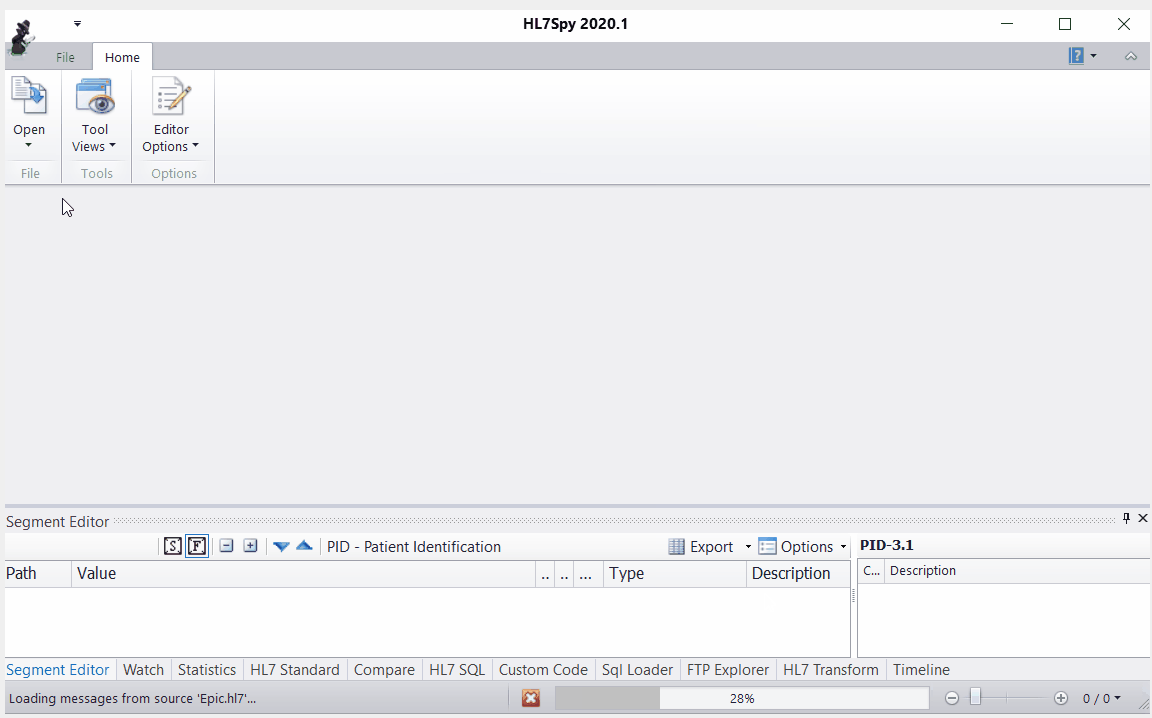This screenshot has width=1152, height=718.
Task: Open the HL7 SQL tab
Action: pyautogui.click(x=457, y=669)
